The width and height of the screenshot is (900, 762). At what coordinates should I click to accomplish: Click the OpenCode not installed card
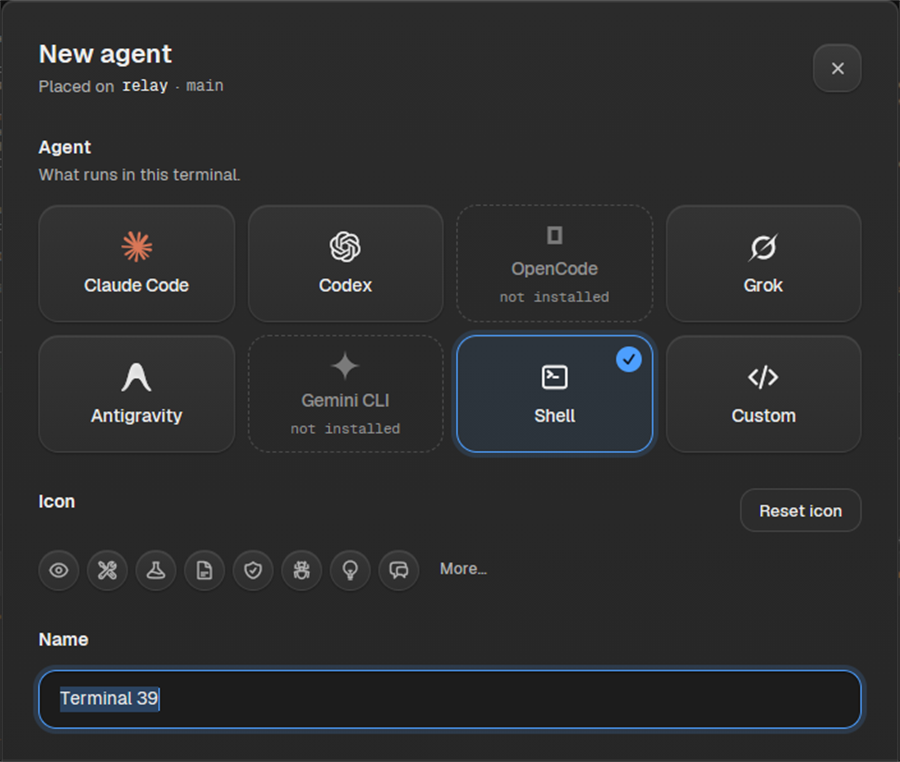point(554,263)
